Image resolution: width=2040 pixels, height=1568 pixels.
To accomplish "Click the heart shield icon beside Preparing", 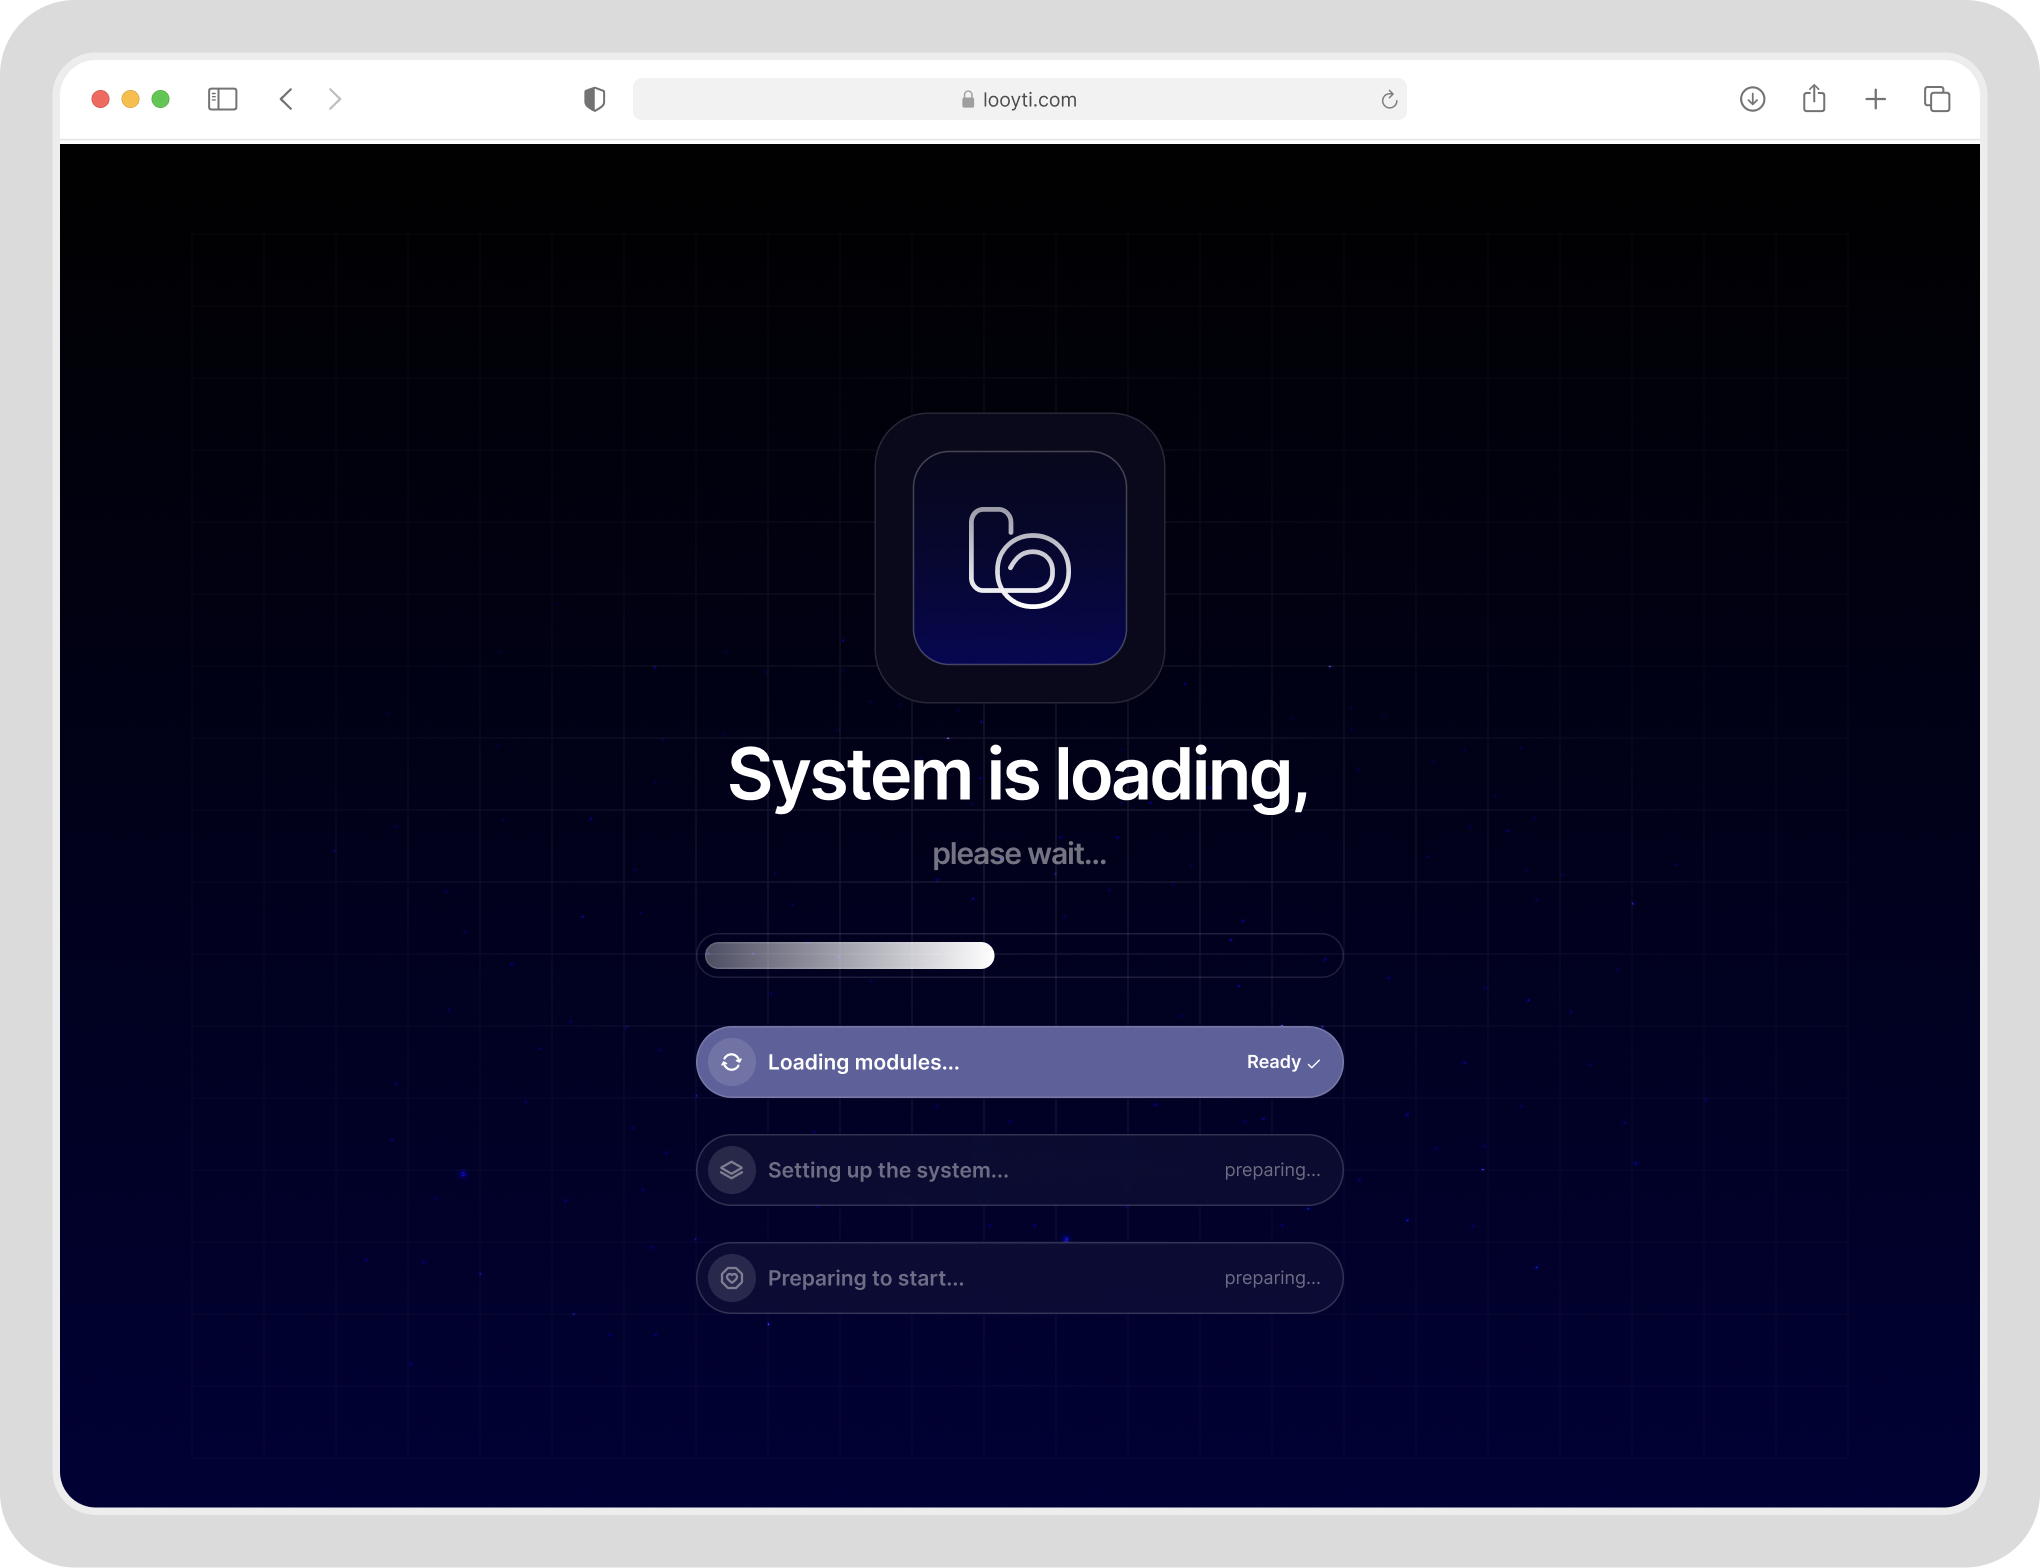I will (731, 1278).
